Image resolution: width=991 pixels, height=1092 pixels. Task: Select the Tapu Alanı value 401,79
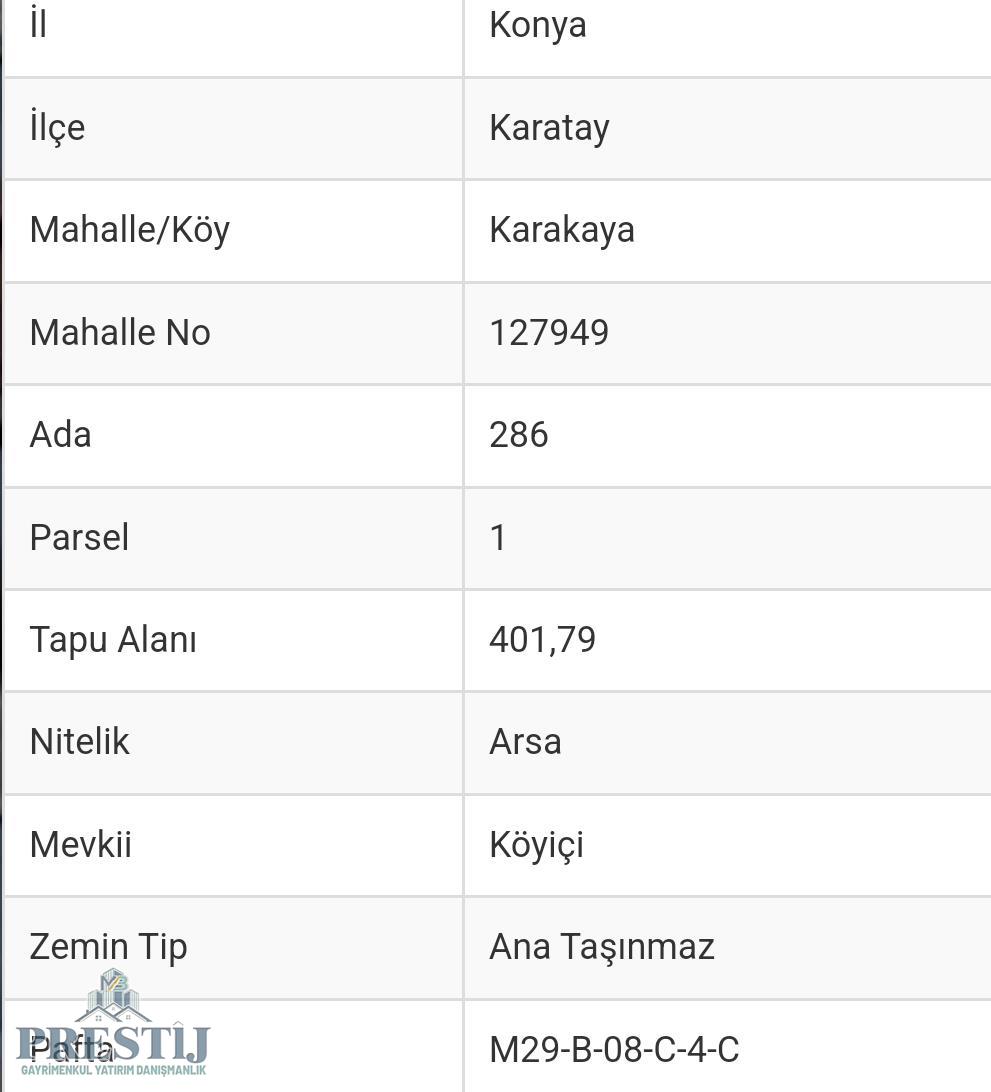point(543,640)
